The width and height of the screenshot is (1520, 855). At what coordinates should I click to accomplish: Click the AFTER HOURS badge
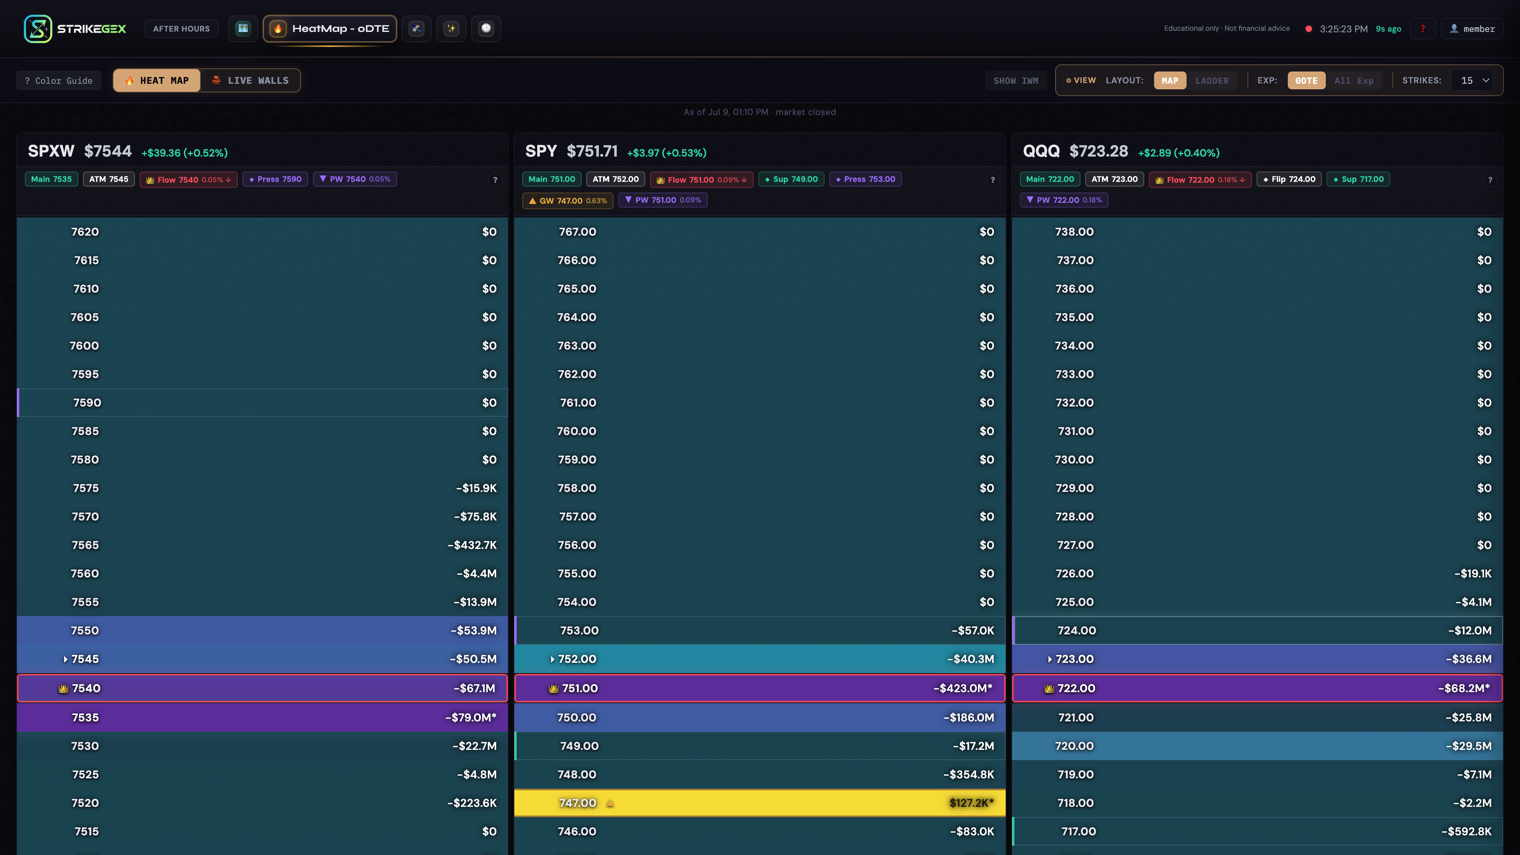tap(181, 29)
